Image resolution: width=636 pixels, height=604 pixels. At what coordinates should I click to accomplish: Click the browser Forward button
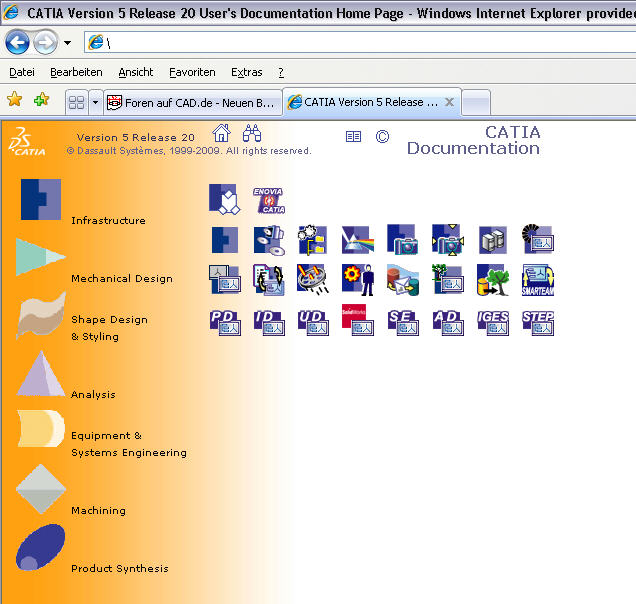(x=45, y=42)
